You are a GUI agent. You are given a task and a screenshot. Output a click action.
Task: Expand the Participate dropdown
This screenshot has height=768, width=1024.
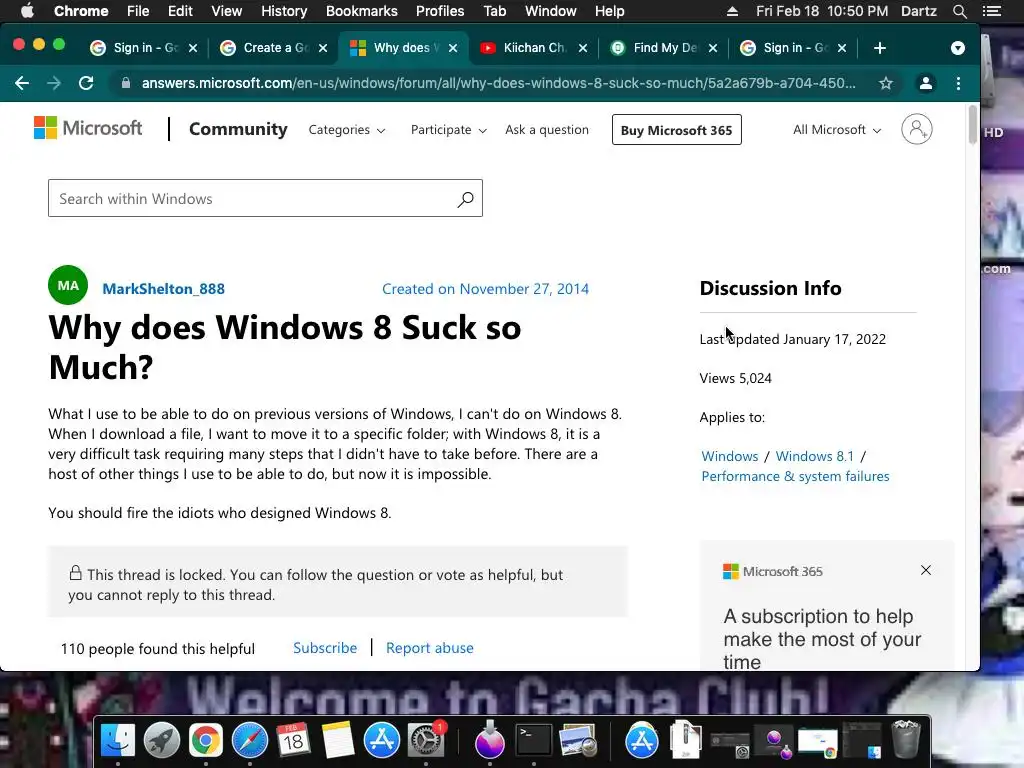pos(449,130)
